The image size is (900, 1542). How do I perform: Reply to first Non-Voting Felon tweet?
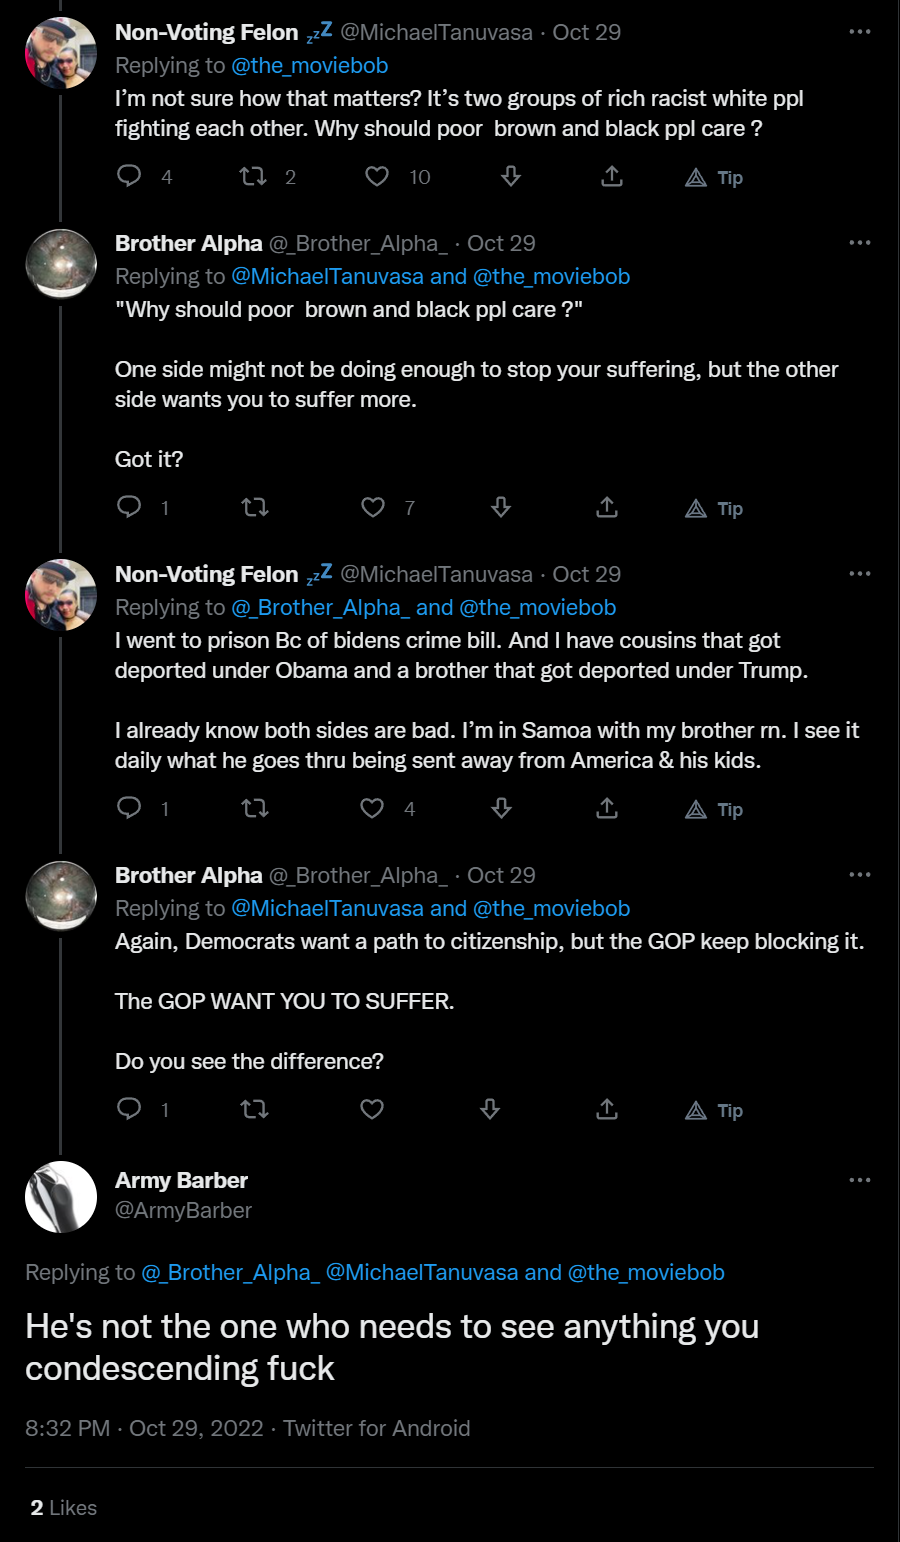click(x=130, y=177)
